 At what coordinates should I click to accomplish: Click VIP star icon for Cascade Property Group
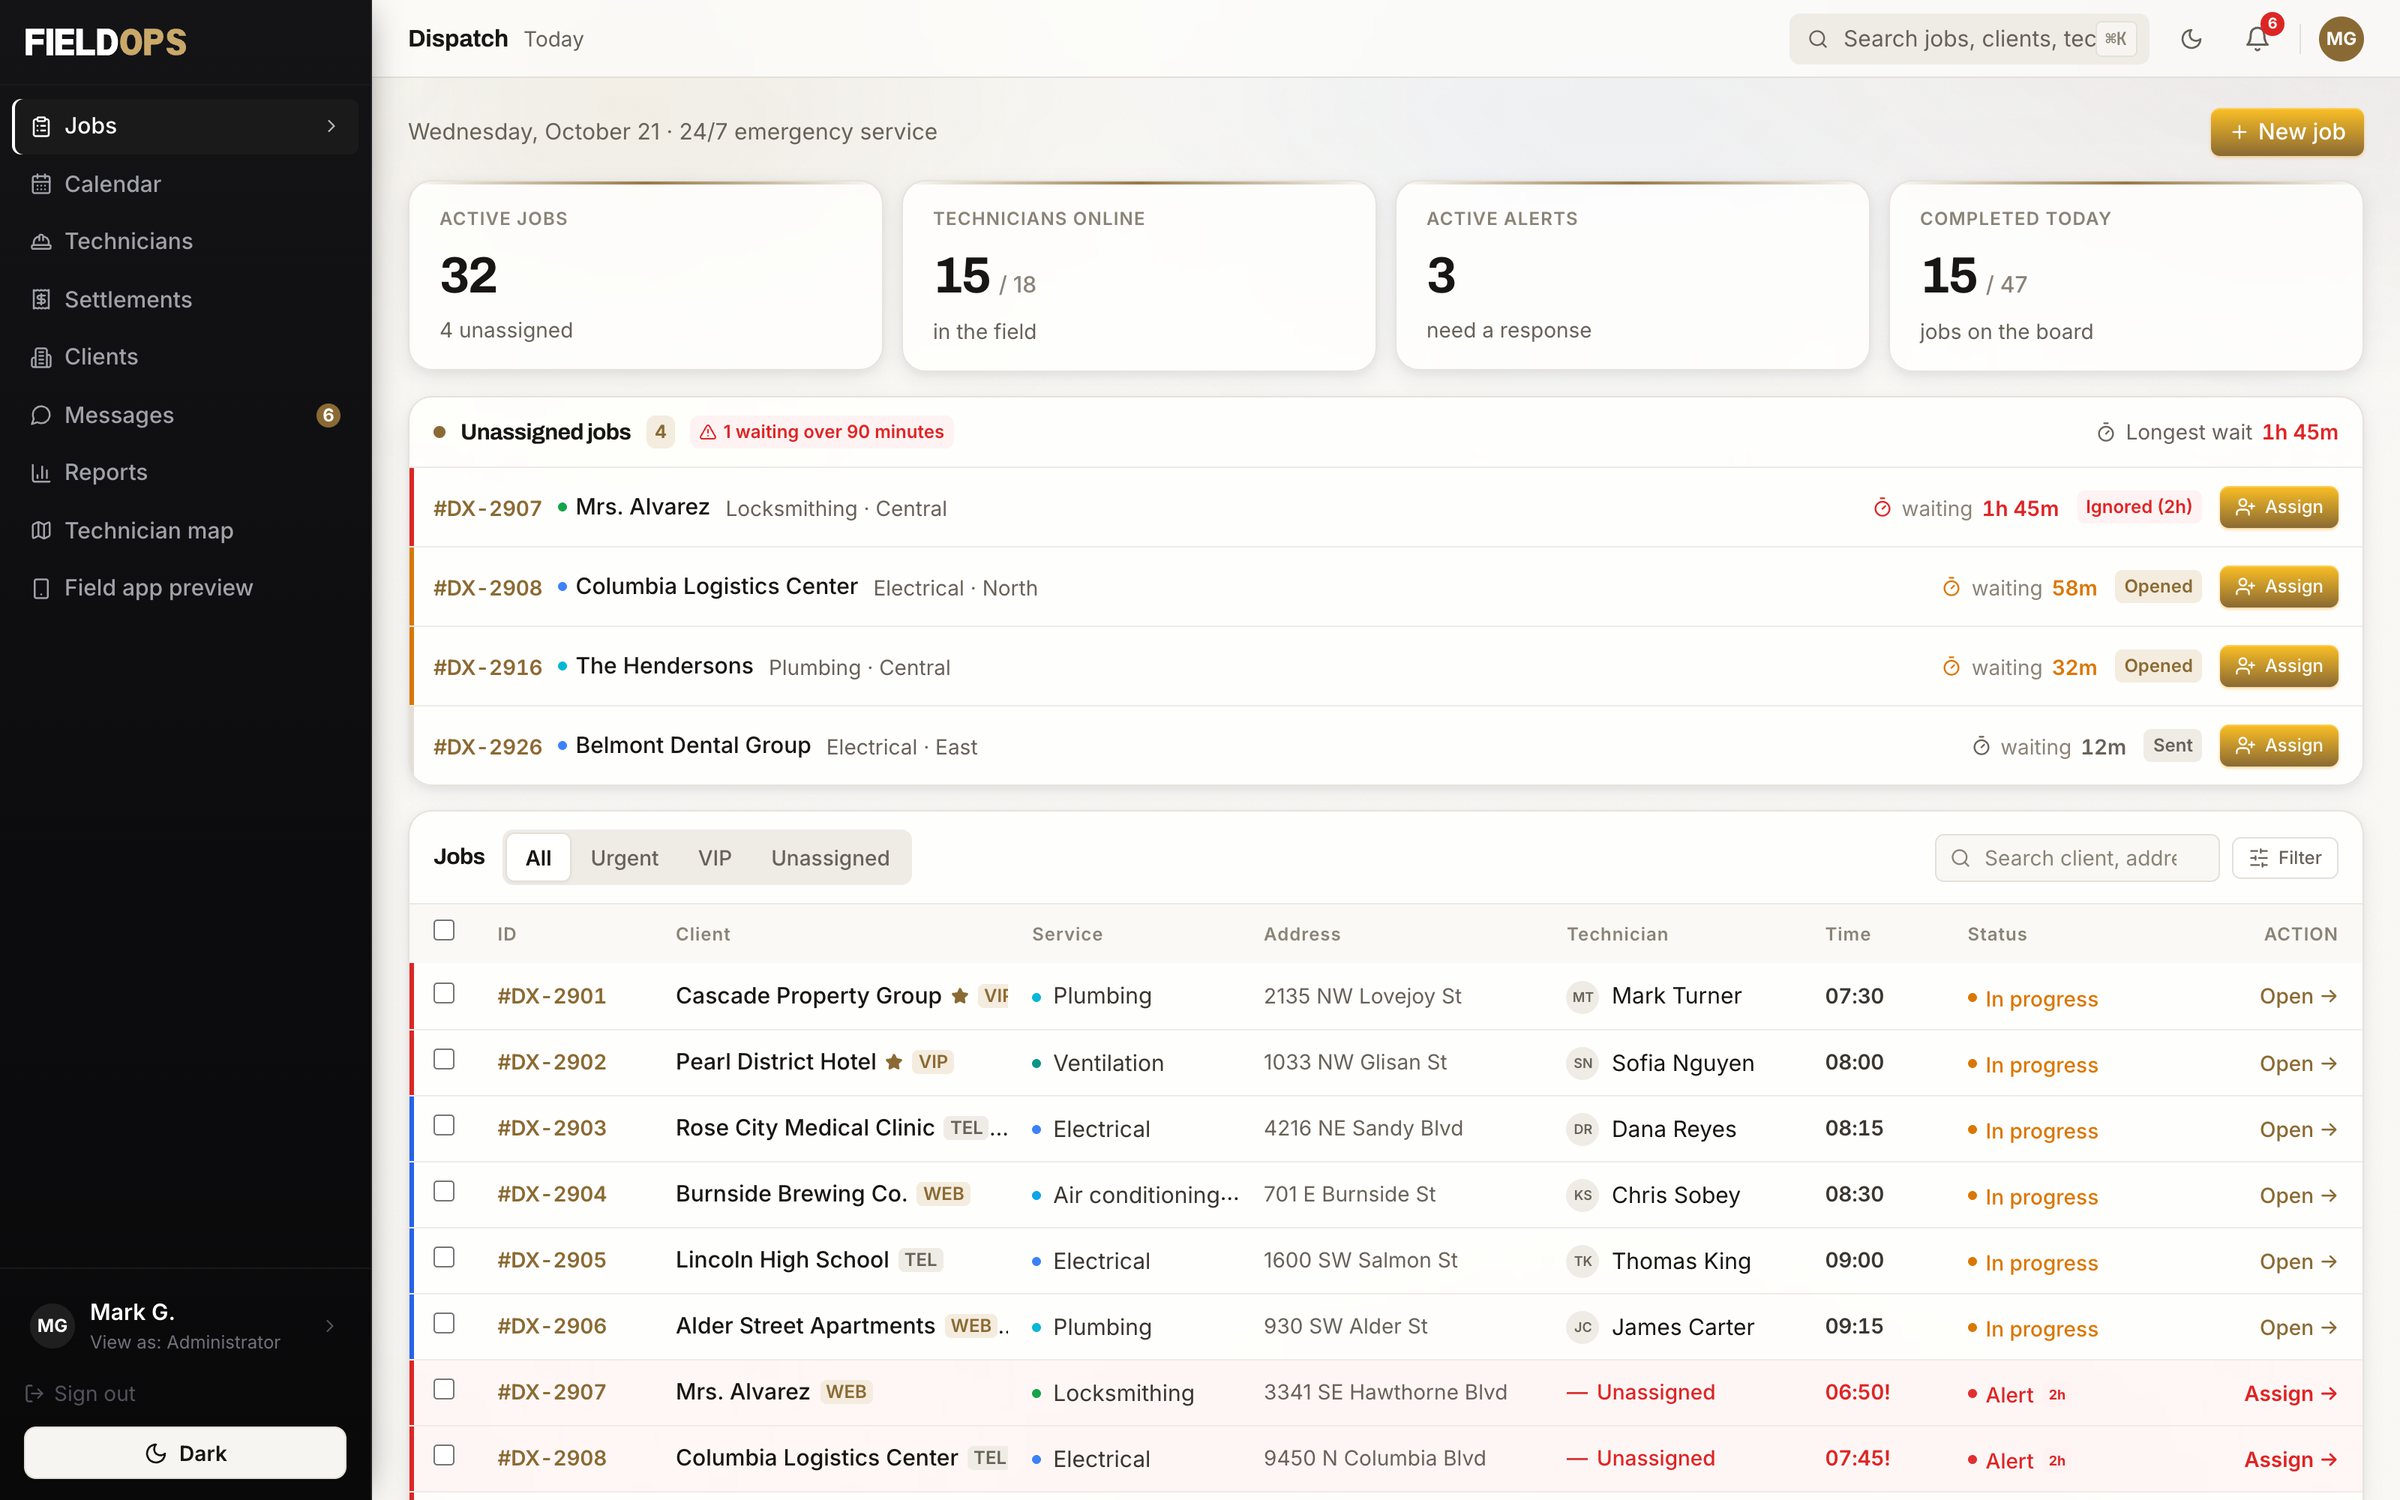[960, 996]
